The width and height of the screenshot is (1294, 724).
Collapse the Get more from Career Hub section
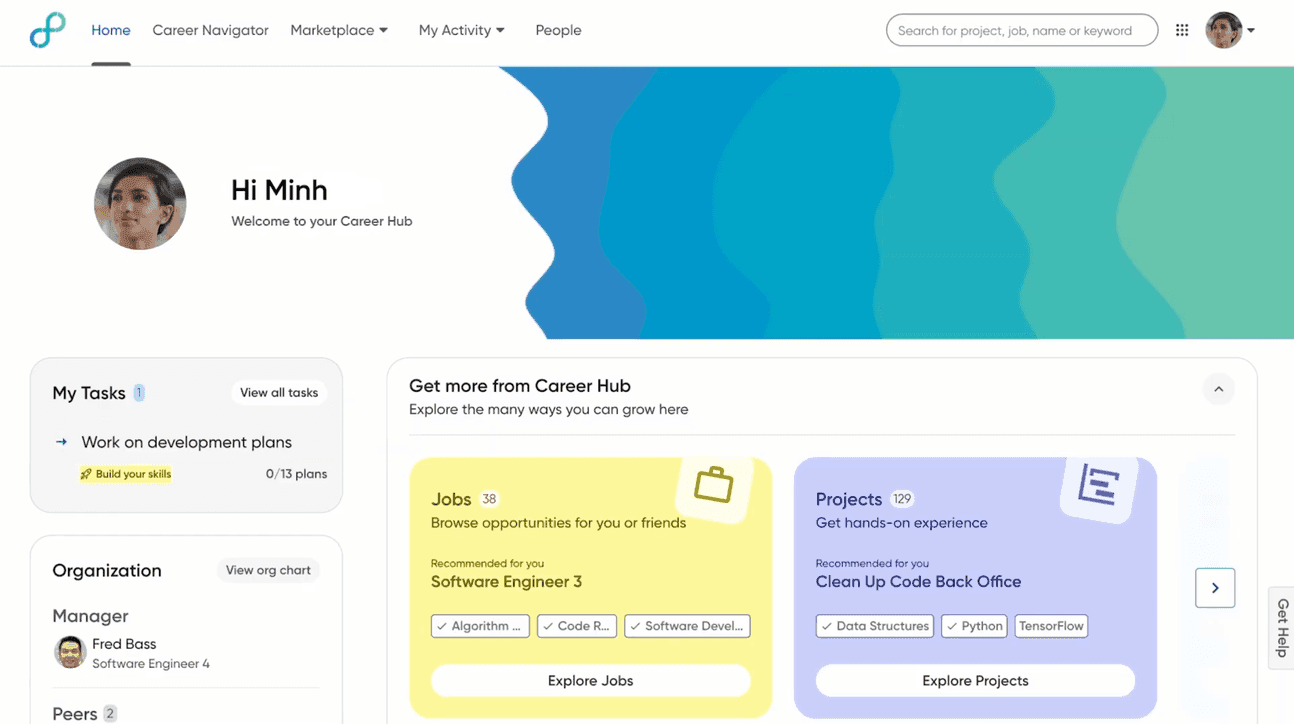pyautogui.click(x=1218, y=389)
